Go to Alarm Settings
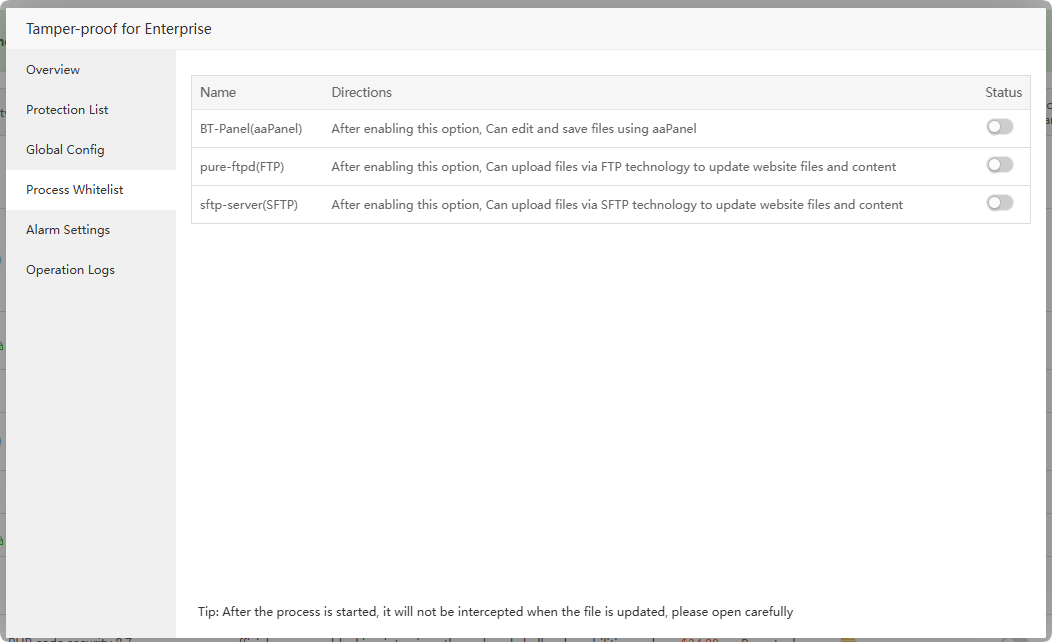This screenshot has width=1052, height=642. pos(68,230)
